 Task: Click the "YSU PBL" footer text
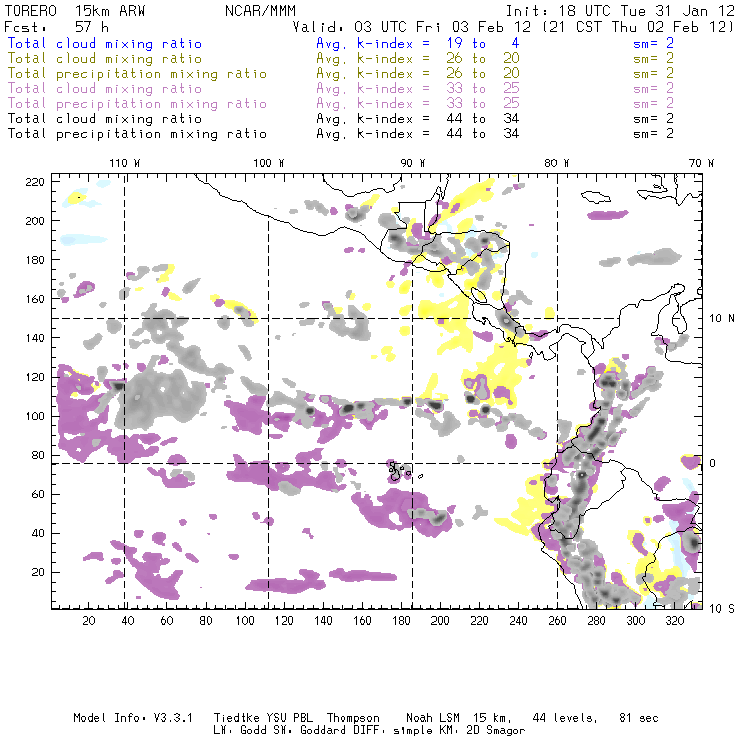(289, 718)
